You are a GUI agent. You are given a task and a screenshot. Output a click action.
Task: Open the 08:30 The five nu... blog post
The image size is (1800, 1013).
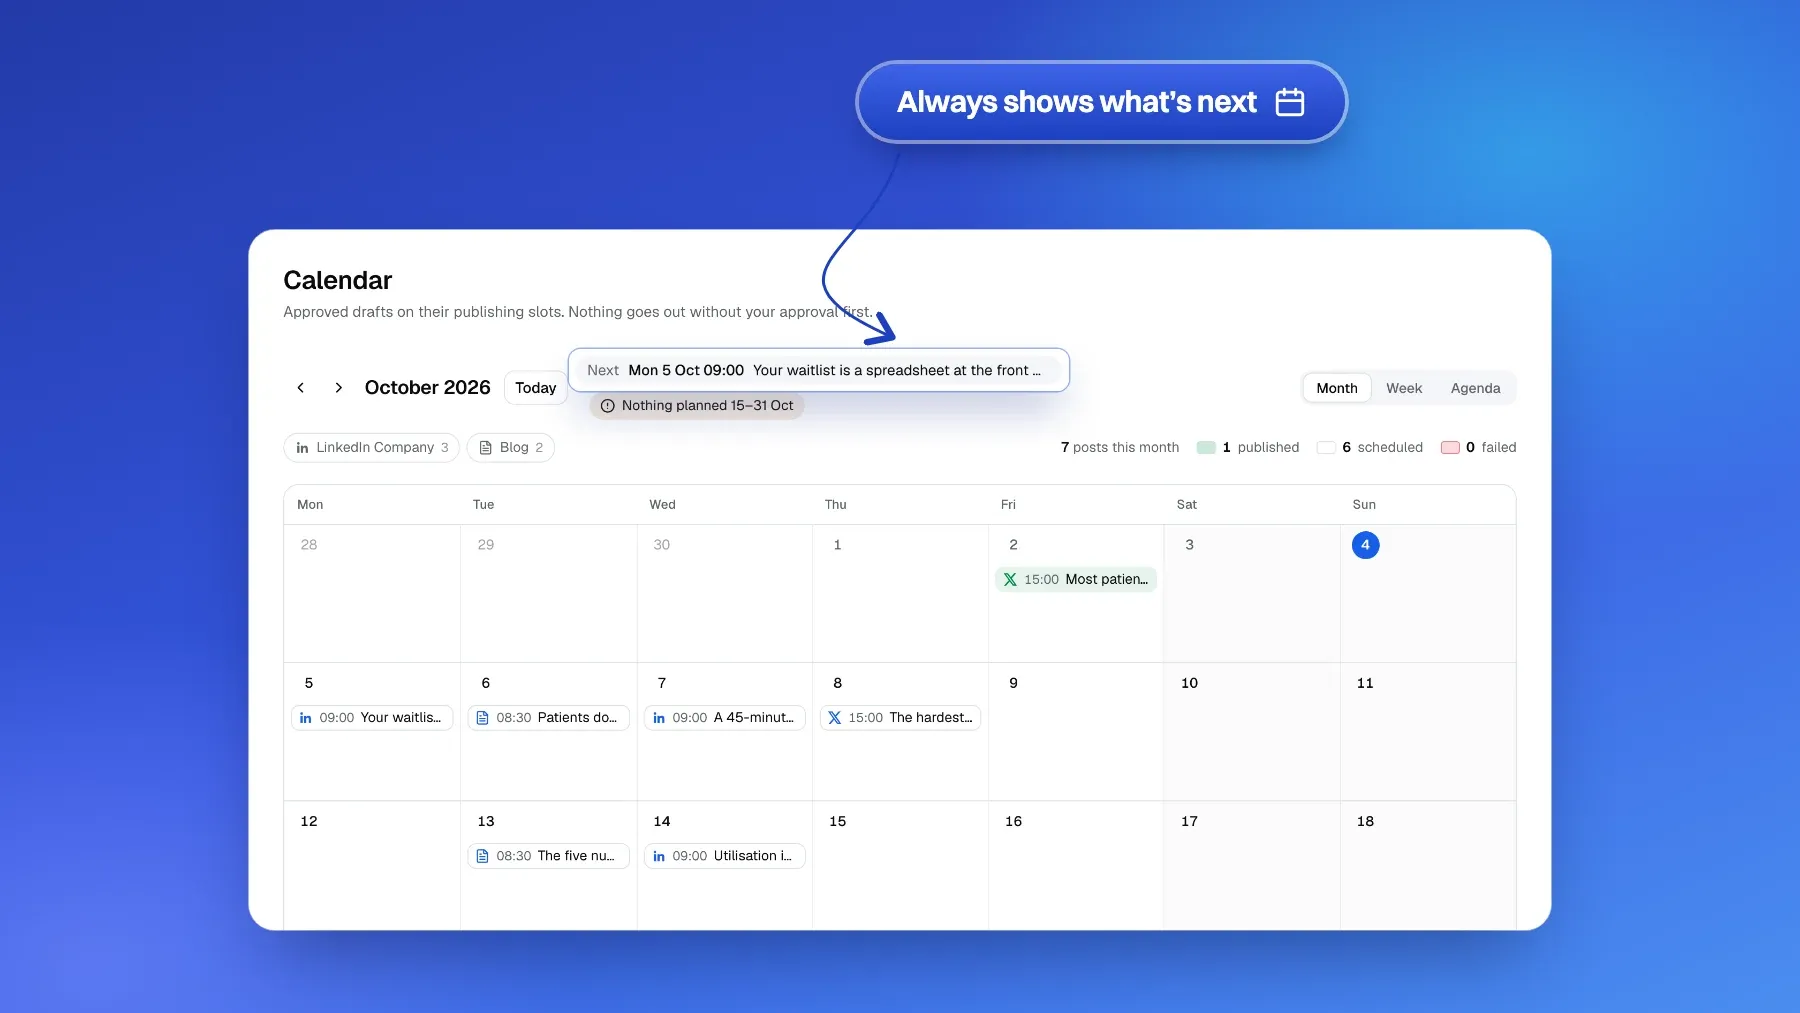548,855
